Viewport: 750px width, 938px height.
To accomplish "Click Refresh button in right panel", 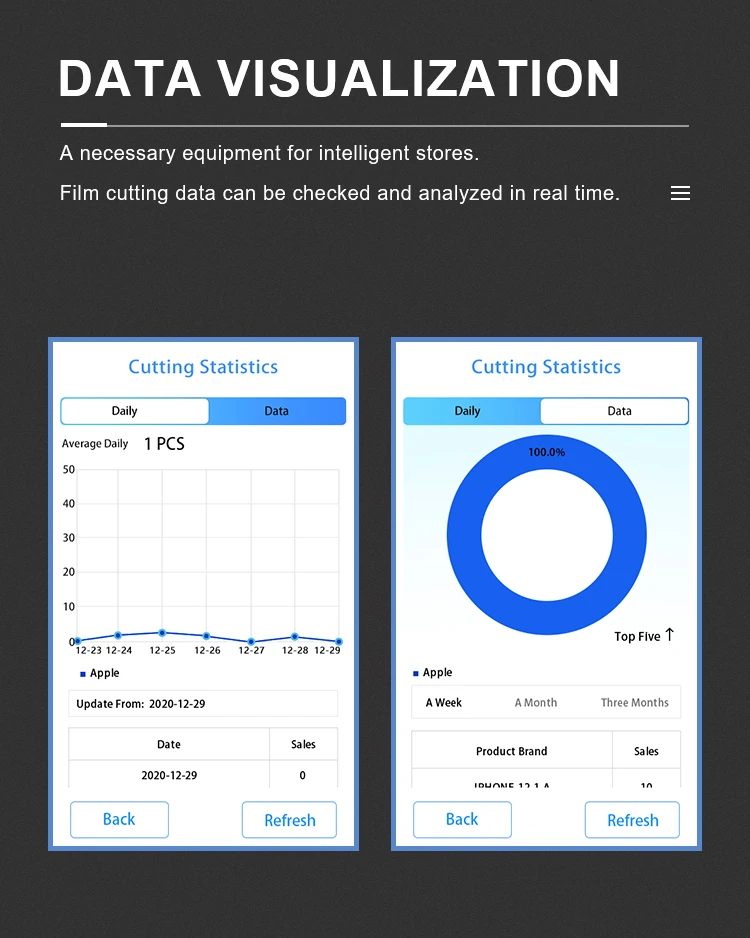I will click(632, 820).
